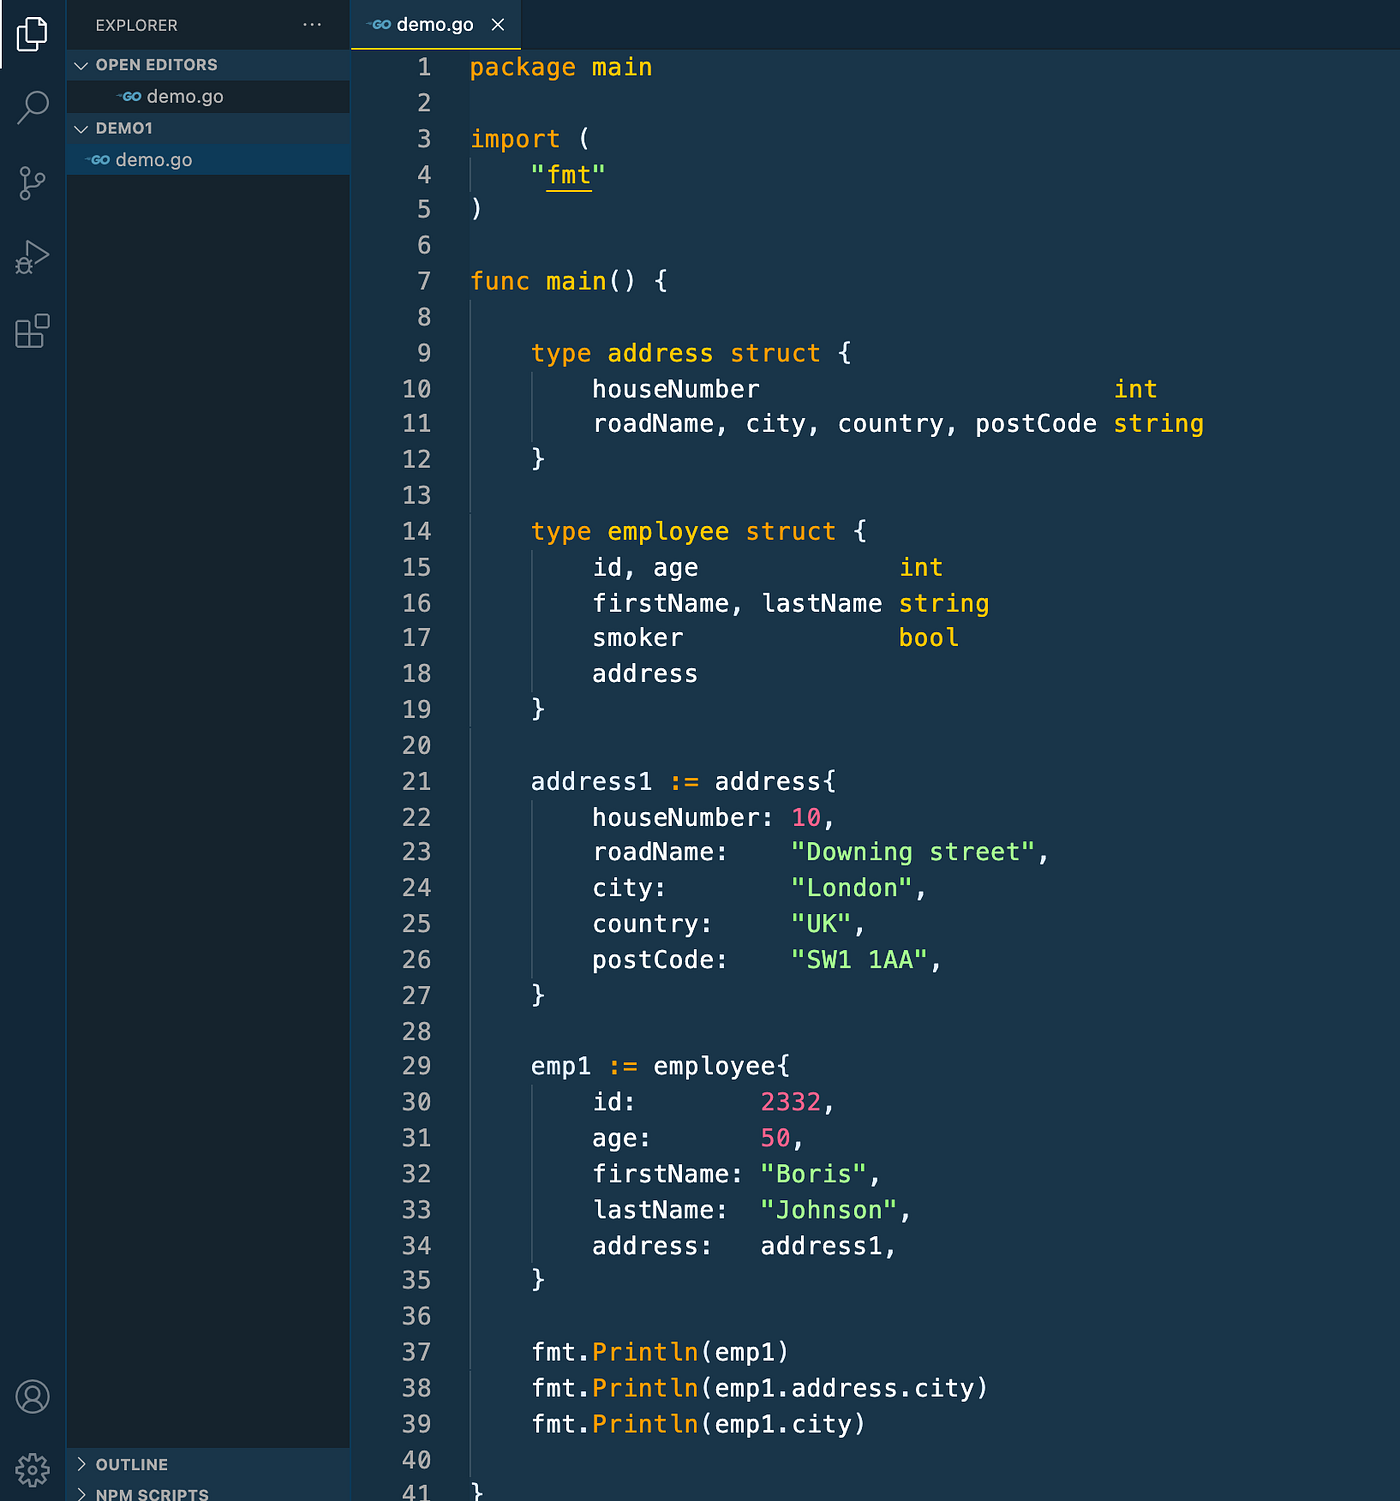Image resolution: width=1400 pixels, height=1501 pixels.
Task: Expand the Outline section
Action: (x=83, y=1464)
